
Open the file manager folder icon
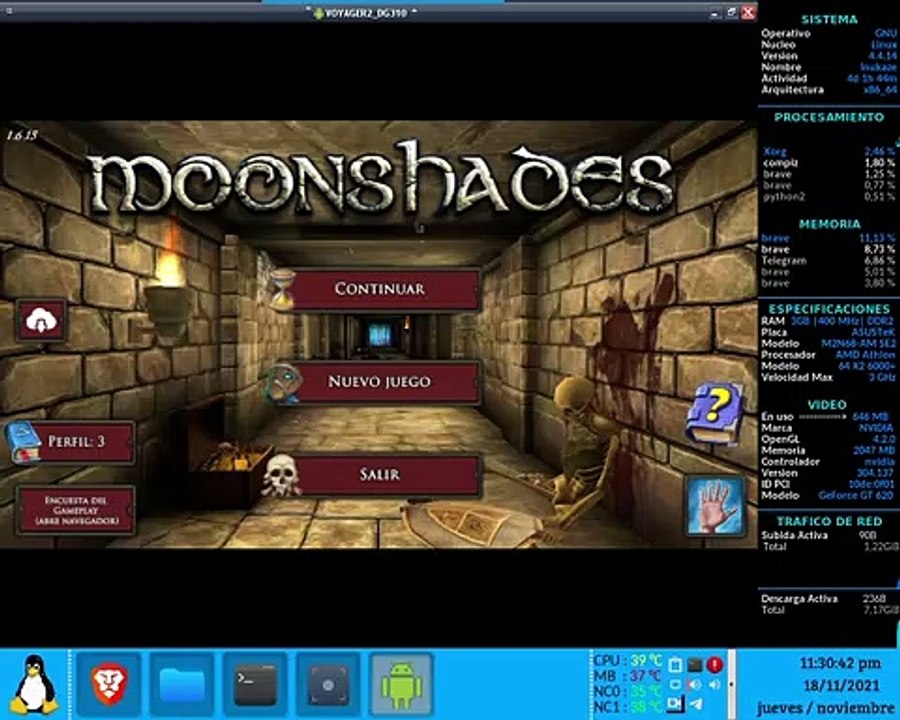[x=182, y=684]
